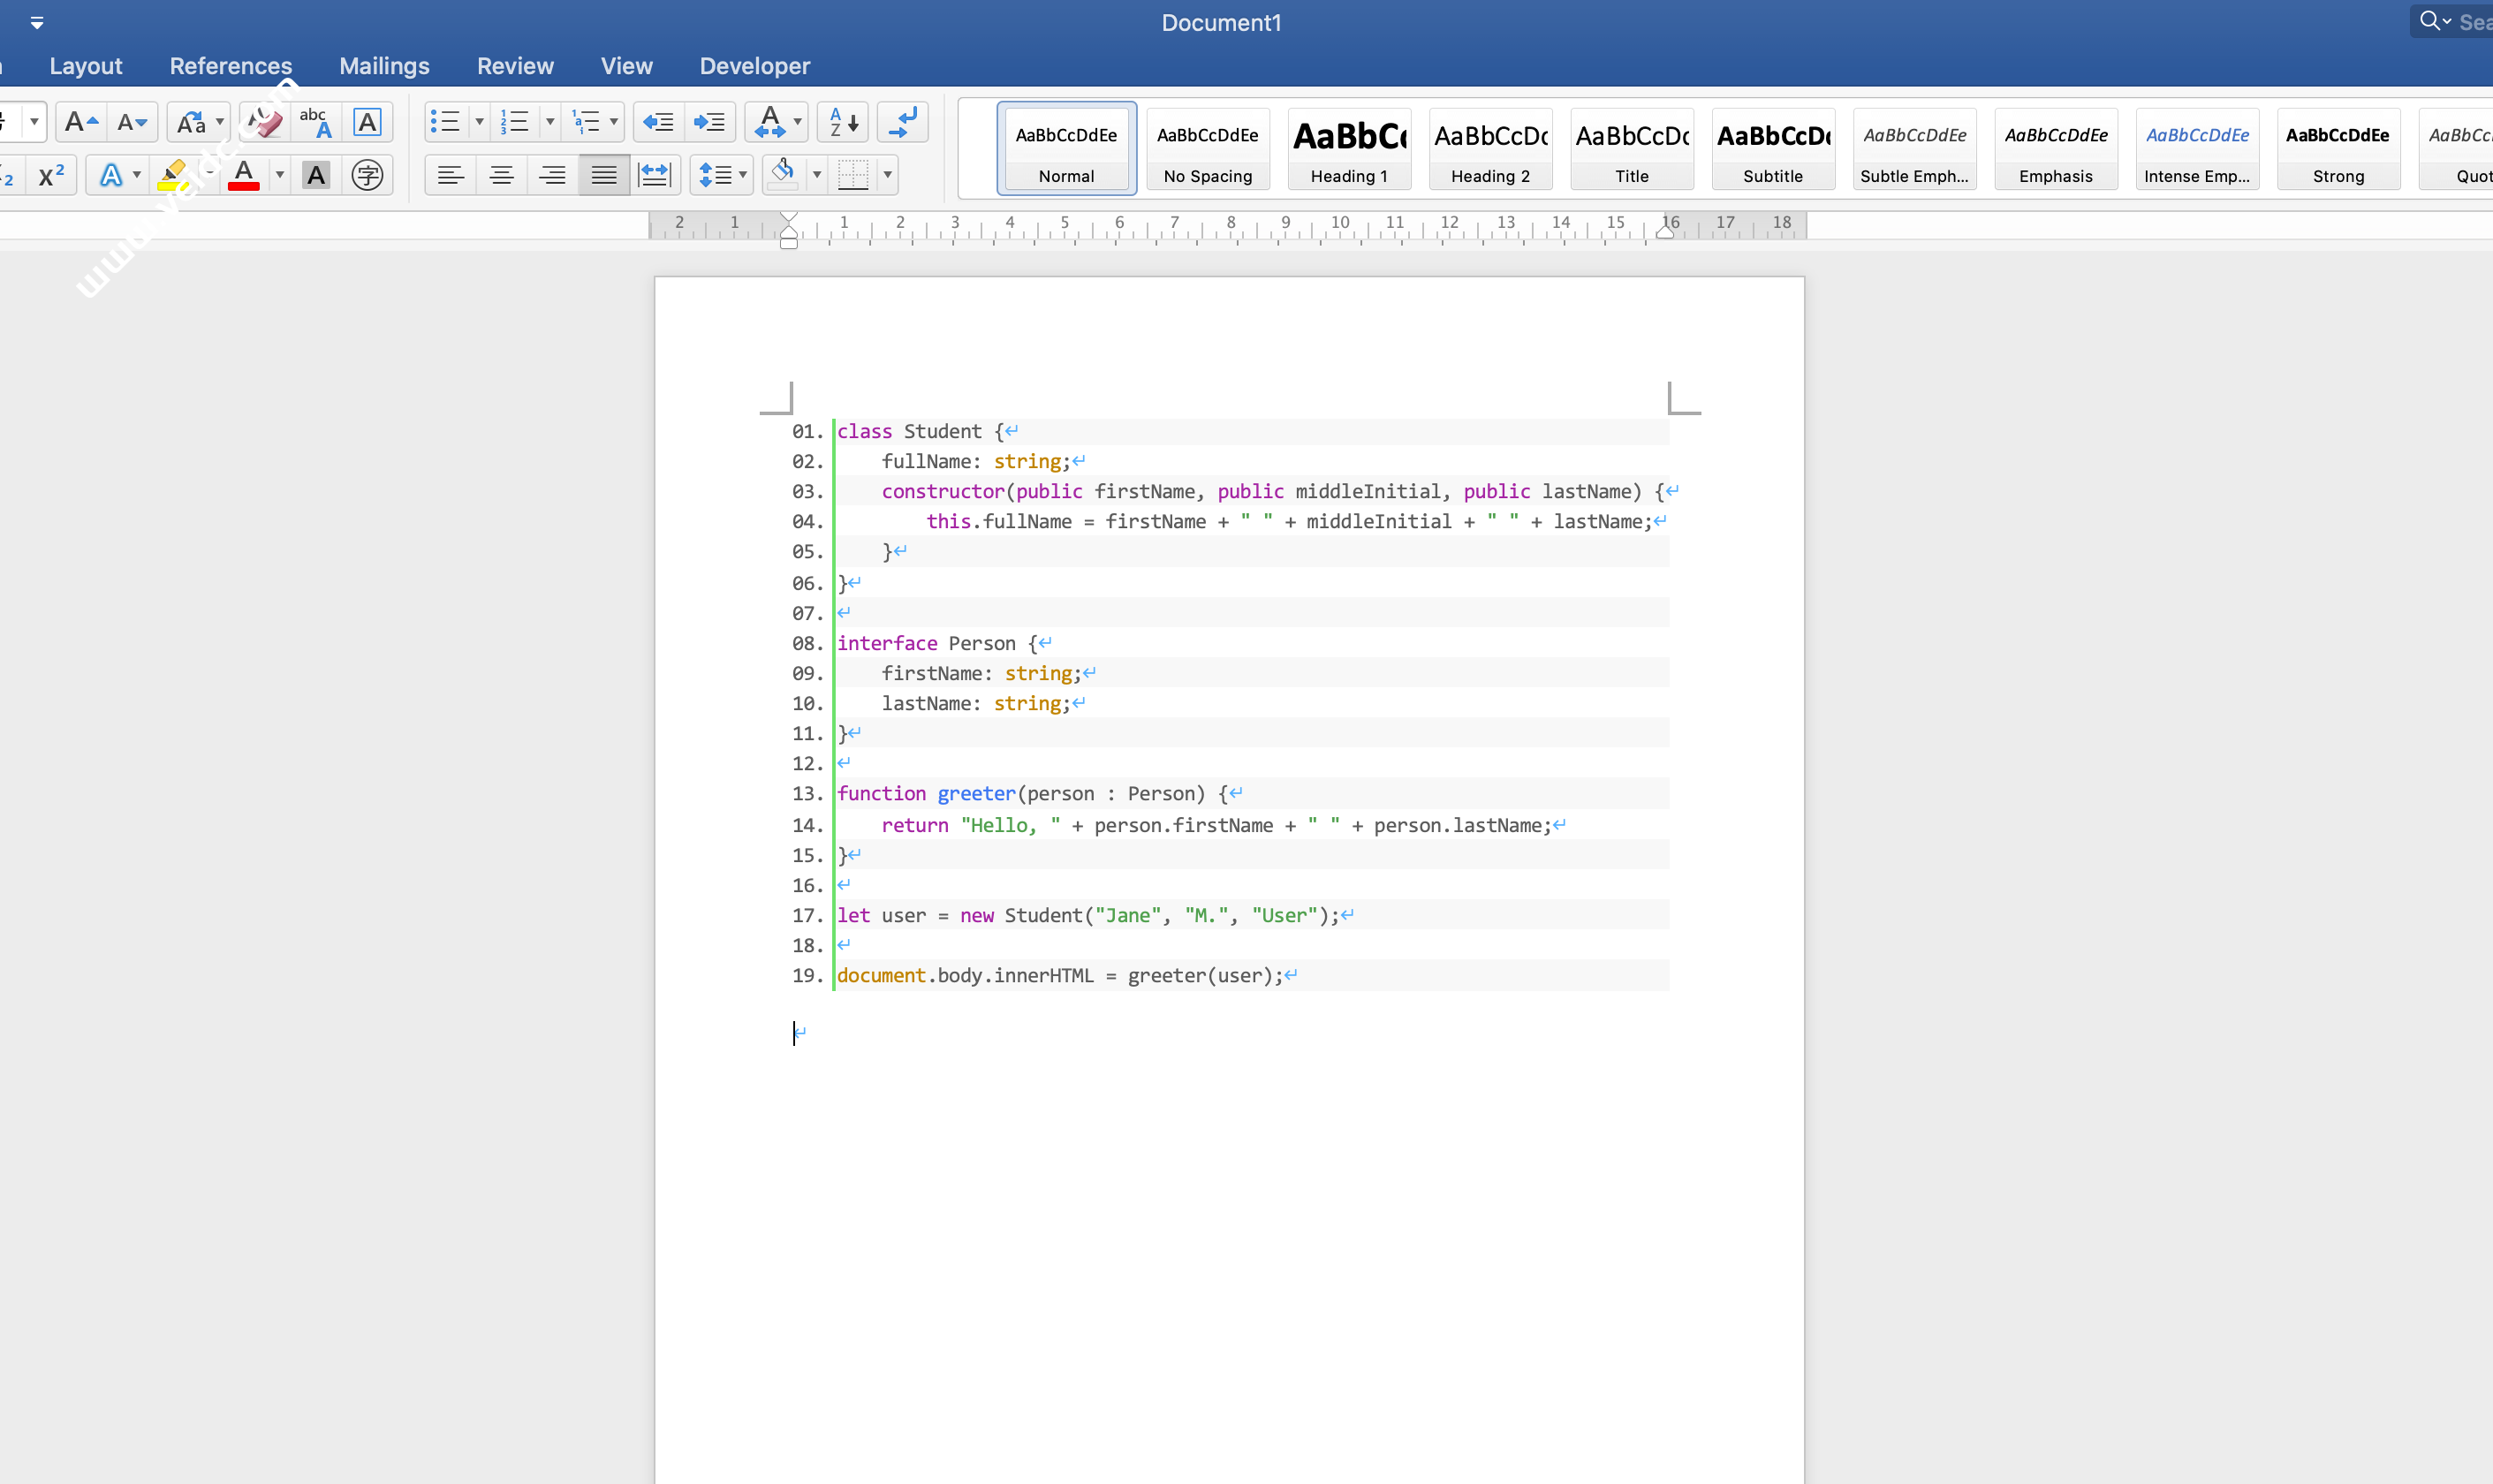The image size is (2493, 1484).
Task: Toggle justified text alignment
Action: (x=603, y=175)
